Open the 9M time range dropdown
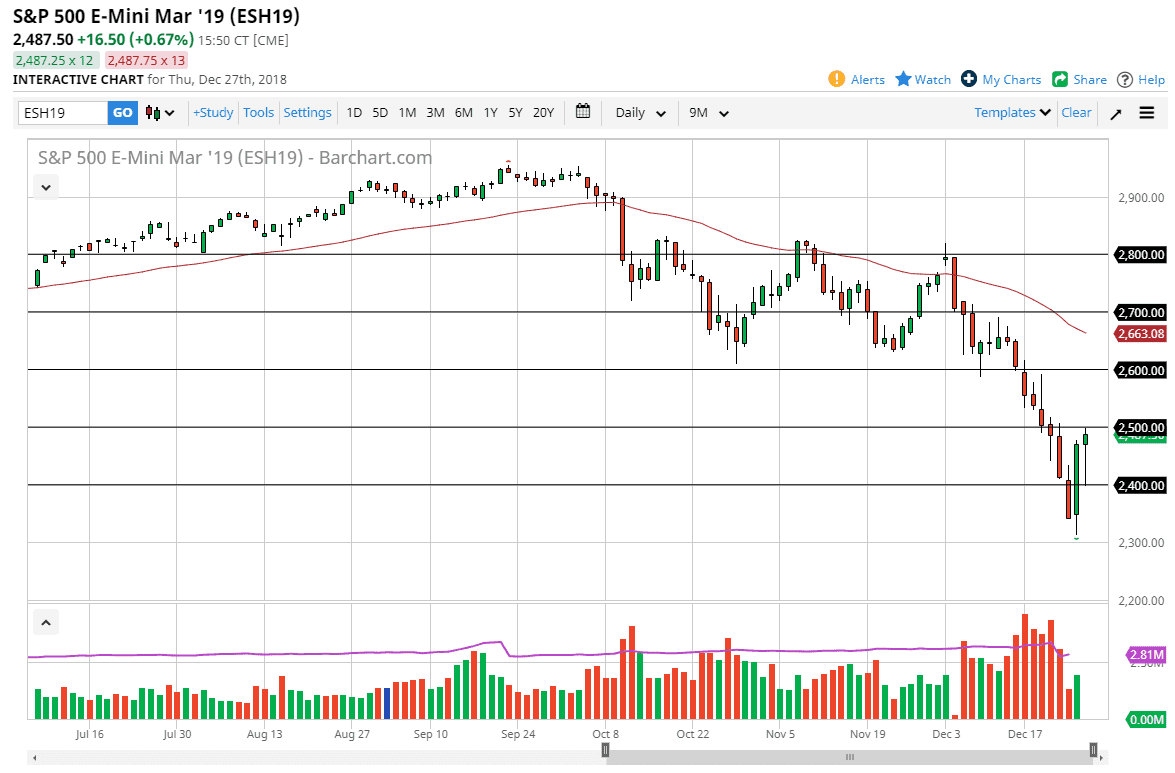Viewport: 1175px width, 773px height. pos(707,113)
